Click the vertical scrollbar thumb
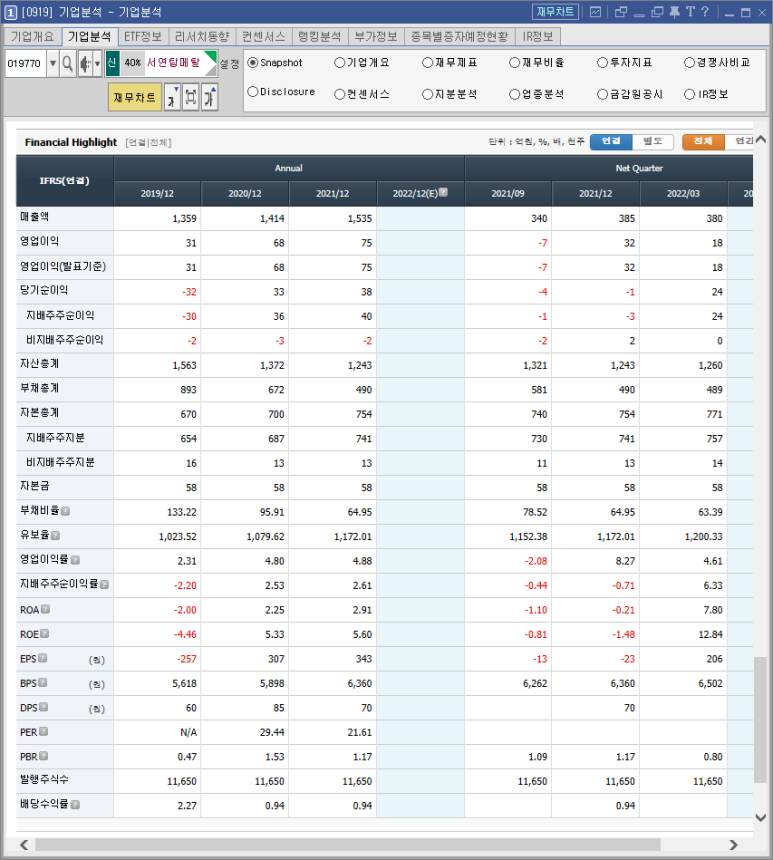 pos(760,720)
